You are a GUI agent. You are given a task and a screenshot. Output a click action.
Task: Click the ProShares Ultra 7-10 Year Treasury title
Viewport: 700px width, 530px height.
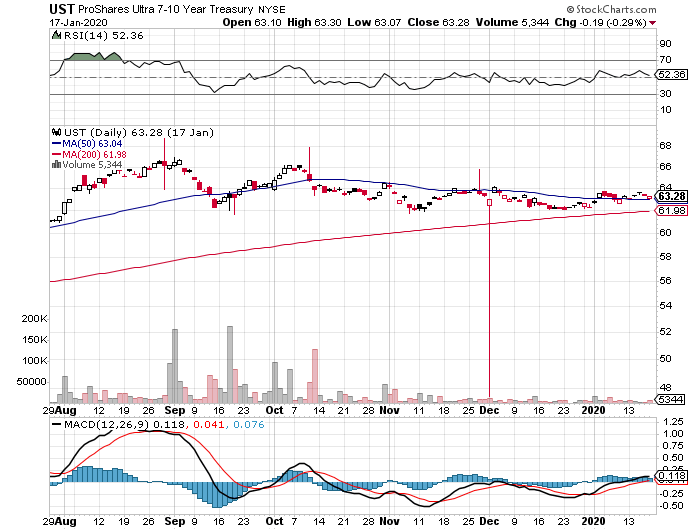[166, 9]
